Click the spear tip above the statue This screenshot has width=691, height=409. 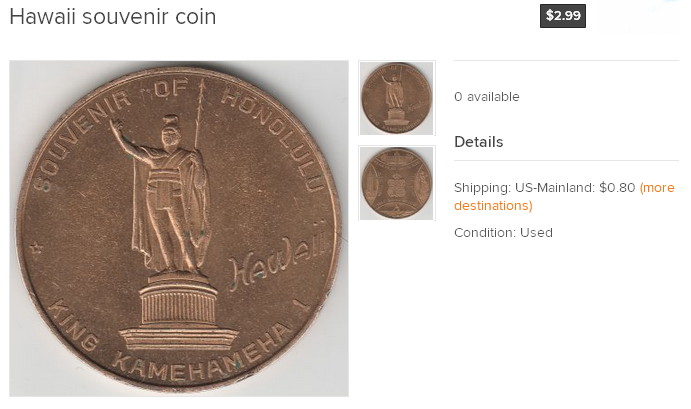202,90
